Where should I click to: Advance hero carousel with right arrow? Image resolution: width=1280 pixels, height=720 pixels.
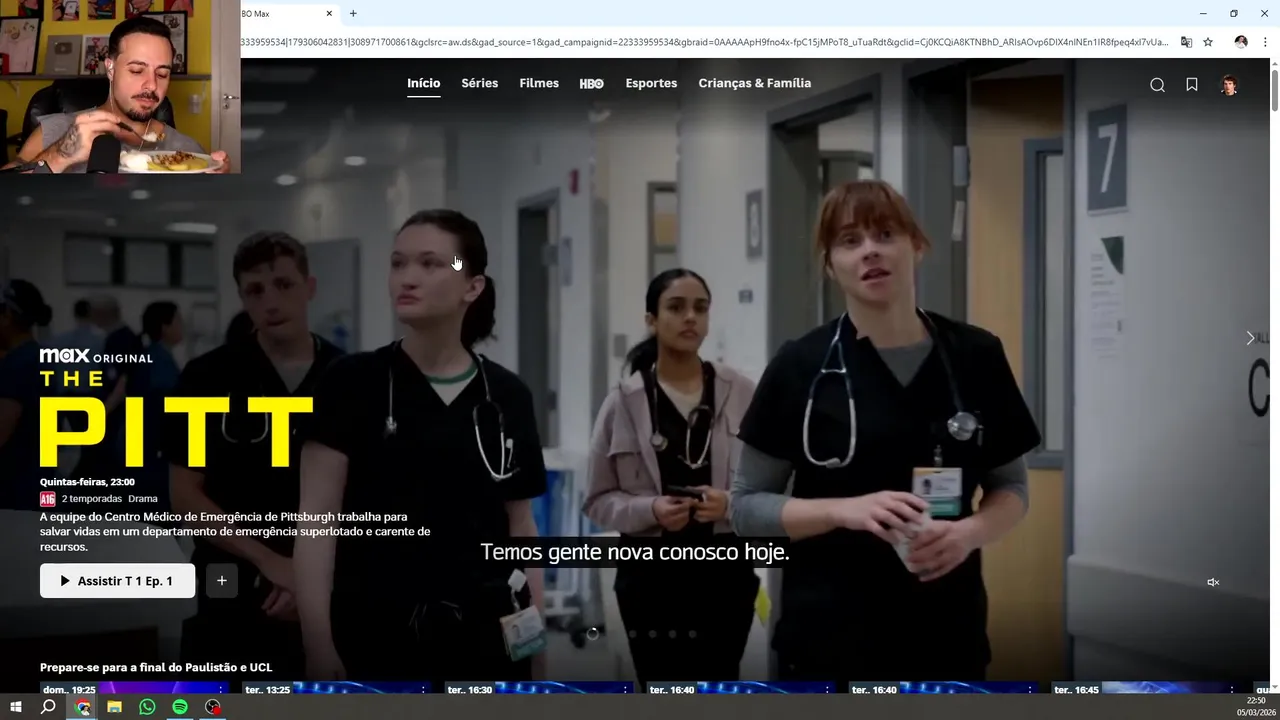click(1250, 338)
